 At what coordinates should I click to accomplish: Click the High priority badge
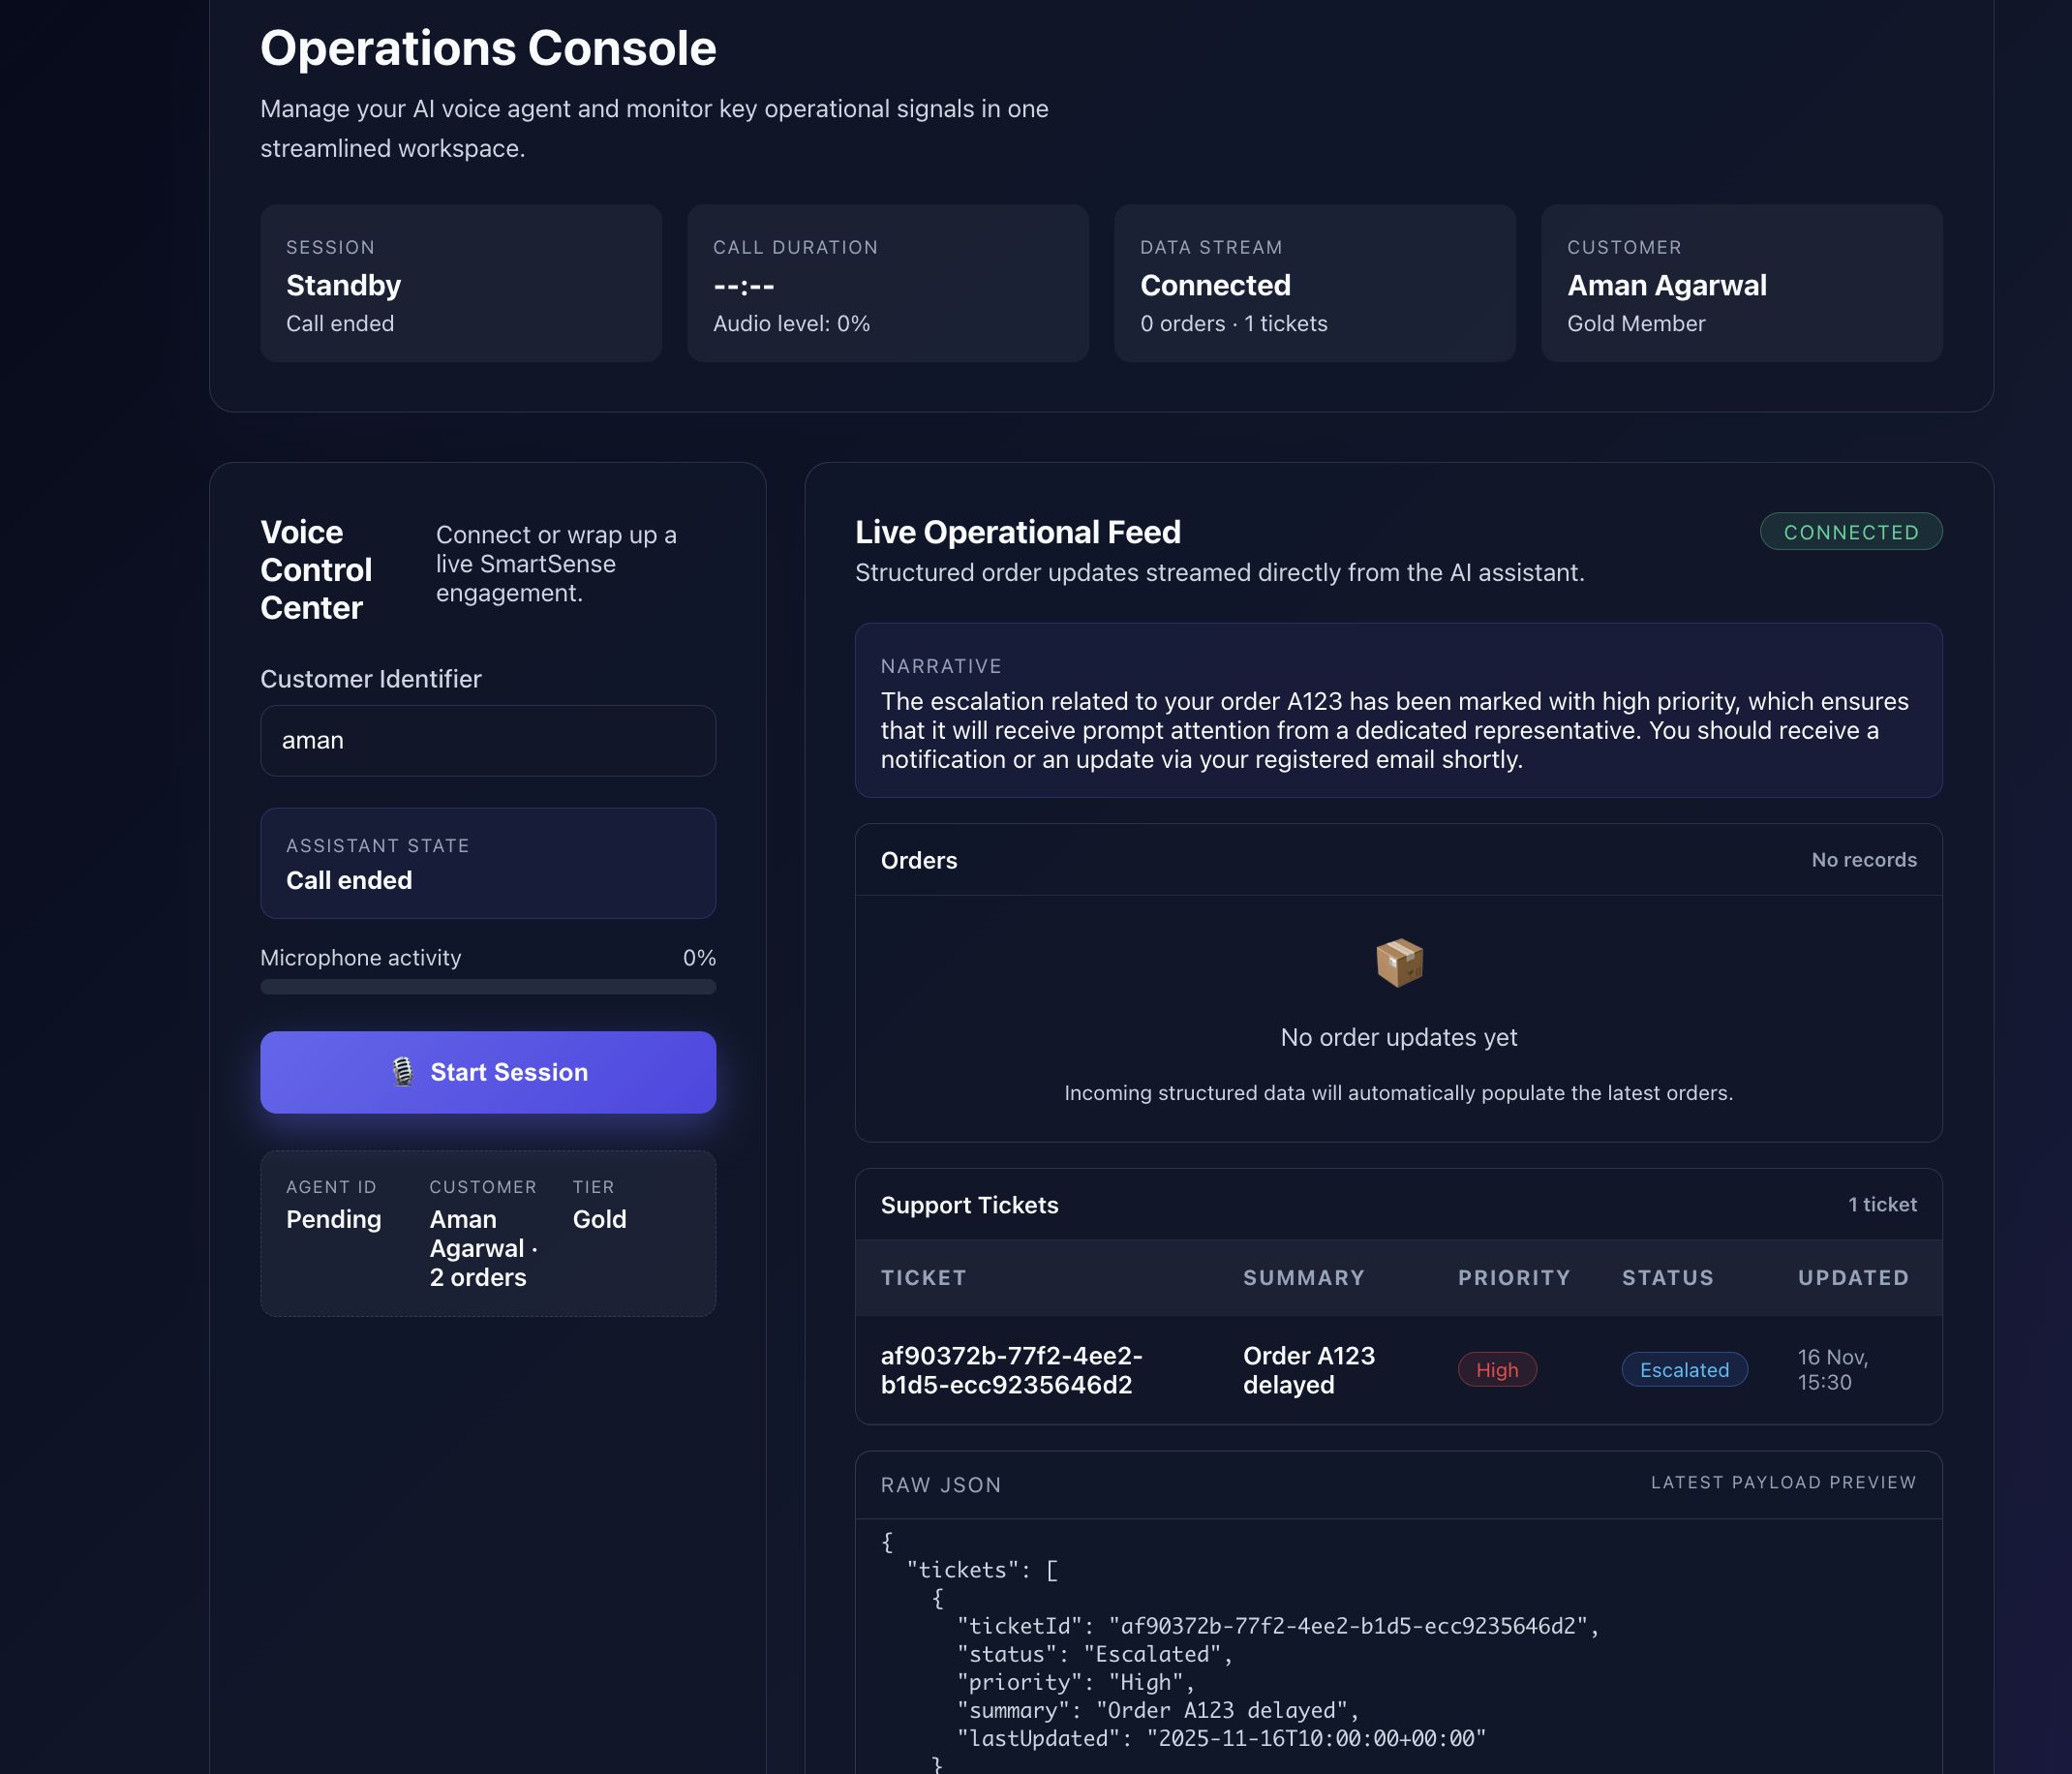(1496, 1370)
